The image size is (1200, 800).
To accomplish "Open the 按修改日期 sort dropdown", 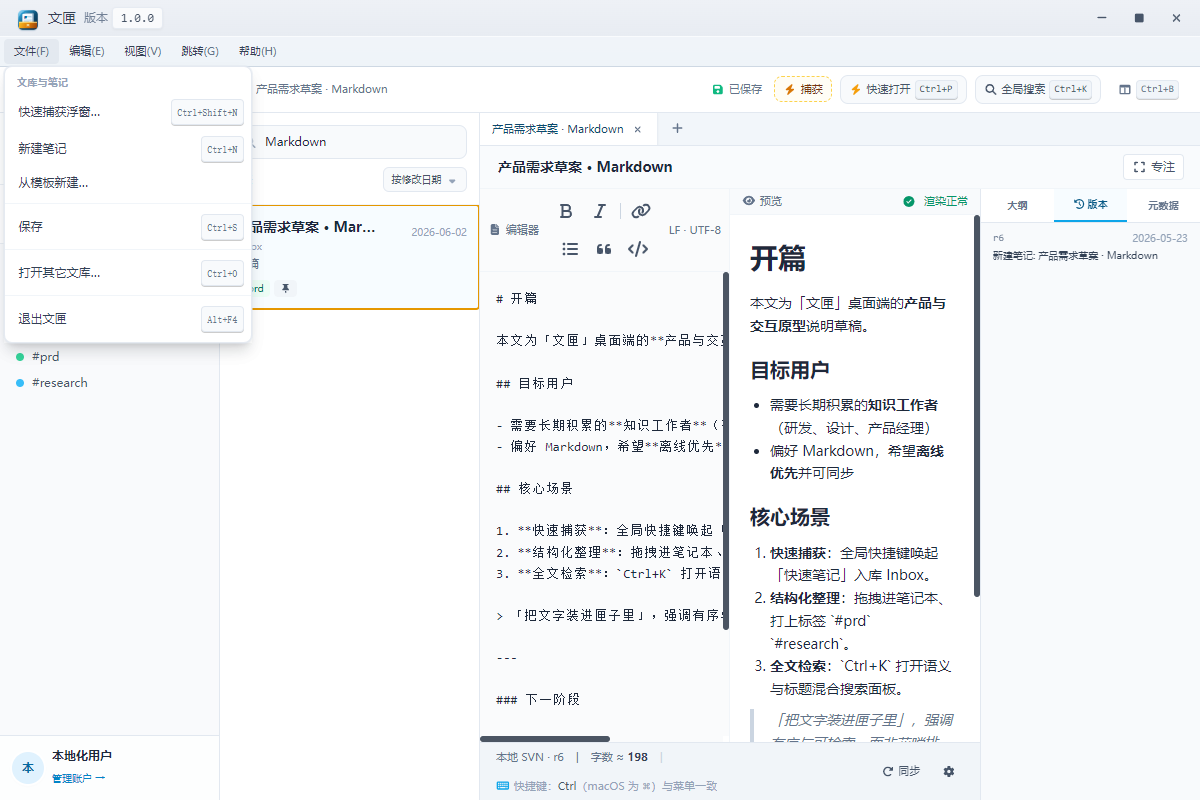I will pyautogui.click(x=425, y=180).
